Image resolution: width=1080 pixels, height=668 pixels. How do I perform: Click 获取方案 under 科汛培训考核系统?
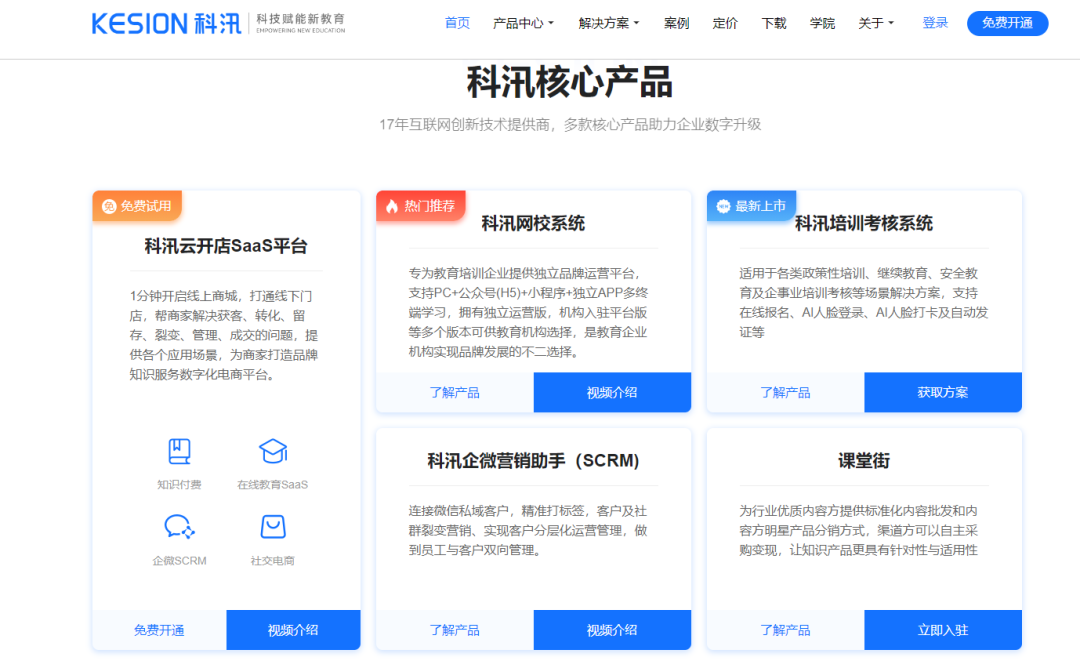point(943,393)
